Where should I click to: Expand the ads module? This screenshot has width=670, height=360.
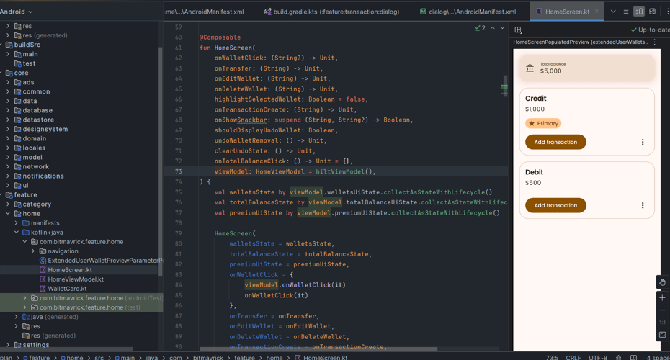click(8, 82)
